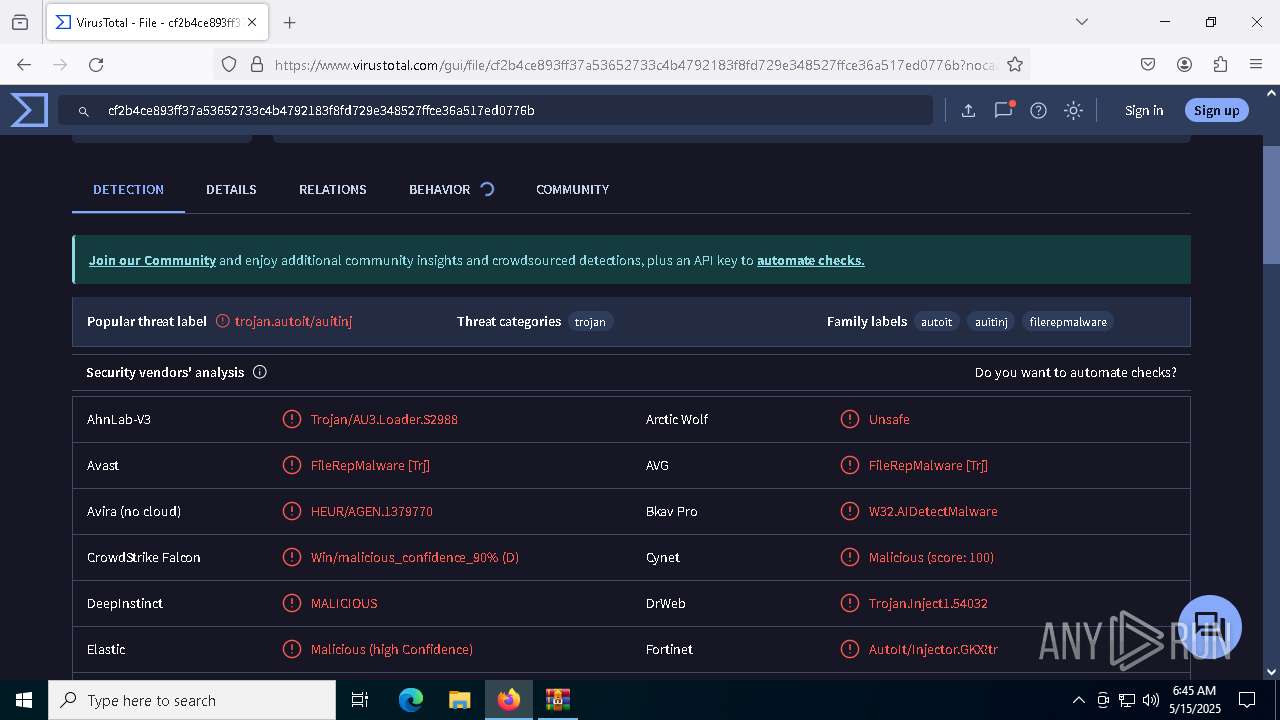Viewport: 1280px width, 720px height.
Task: Switch to the COMMUNITY tab
Action: click(572, 189)
